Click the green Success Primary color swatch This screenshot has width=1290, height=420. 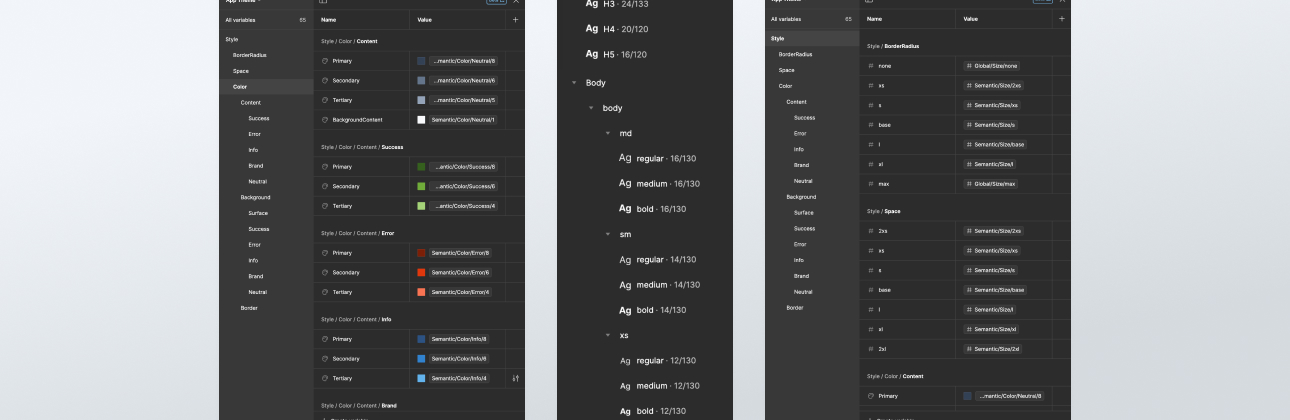click(421, 167)
